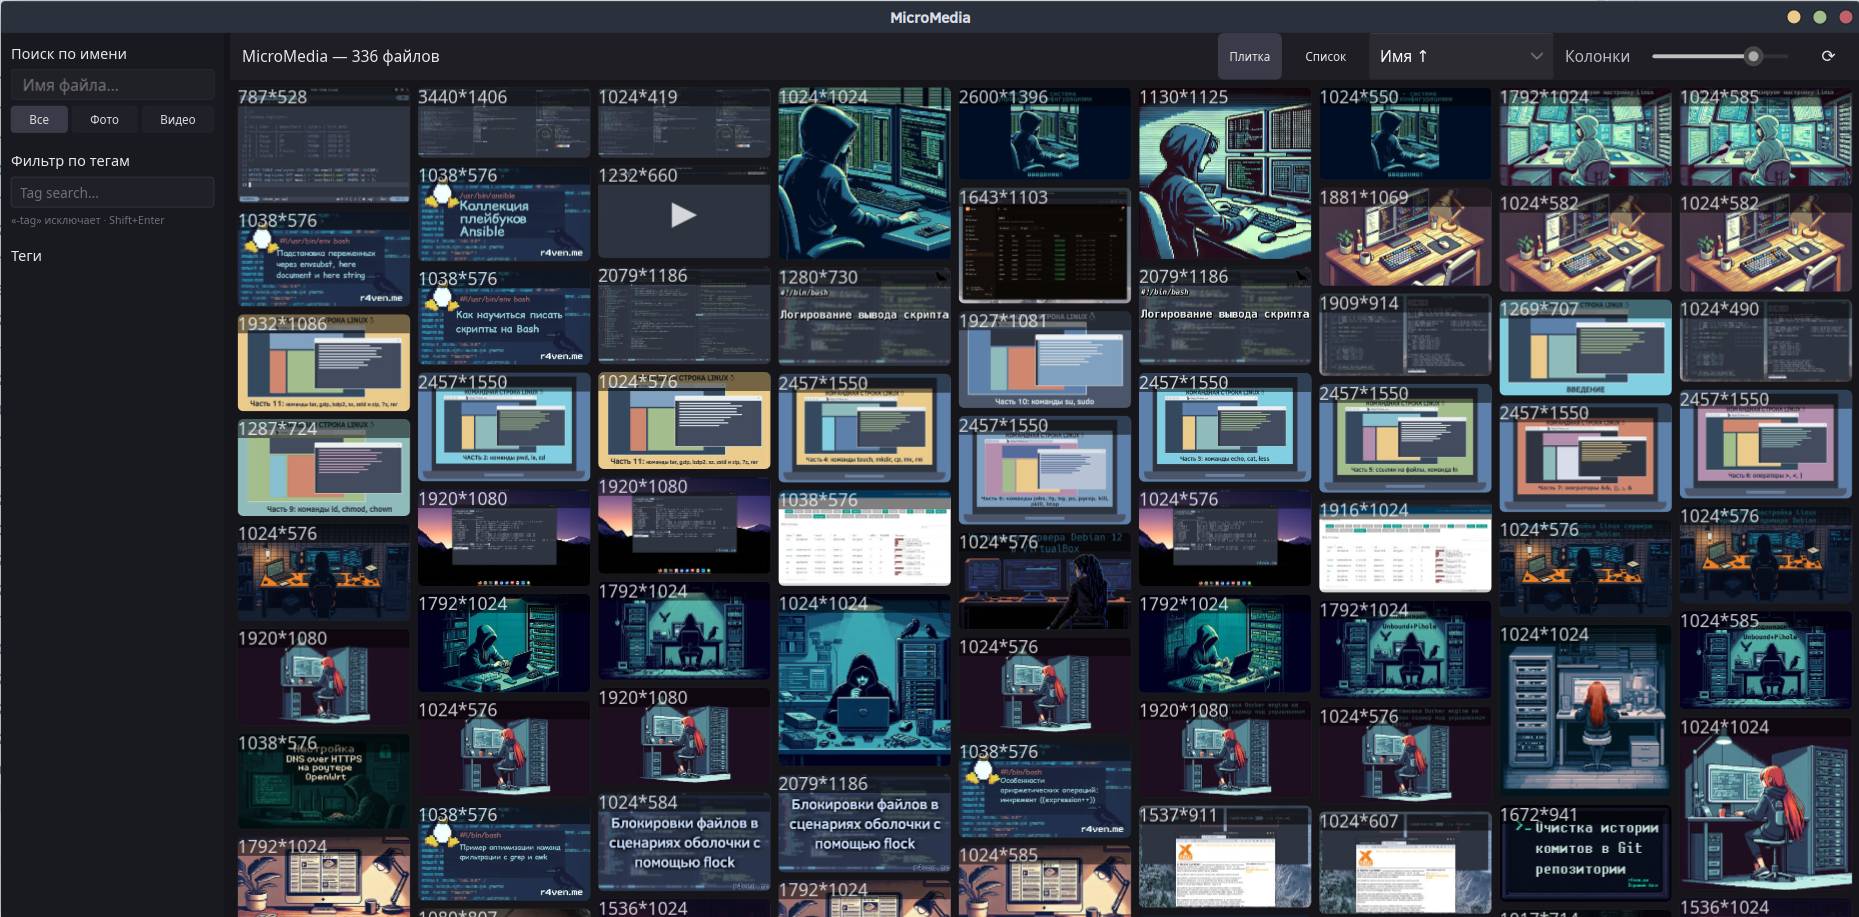Switch to Плитка tile view
This screenshot has height=917, width=1859.
[1249, 56]
